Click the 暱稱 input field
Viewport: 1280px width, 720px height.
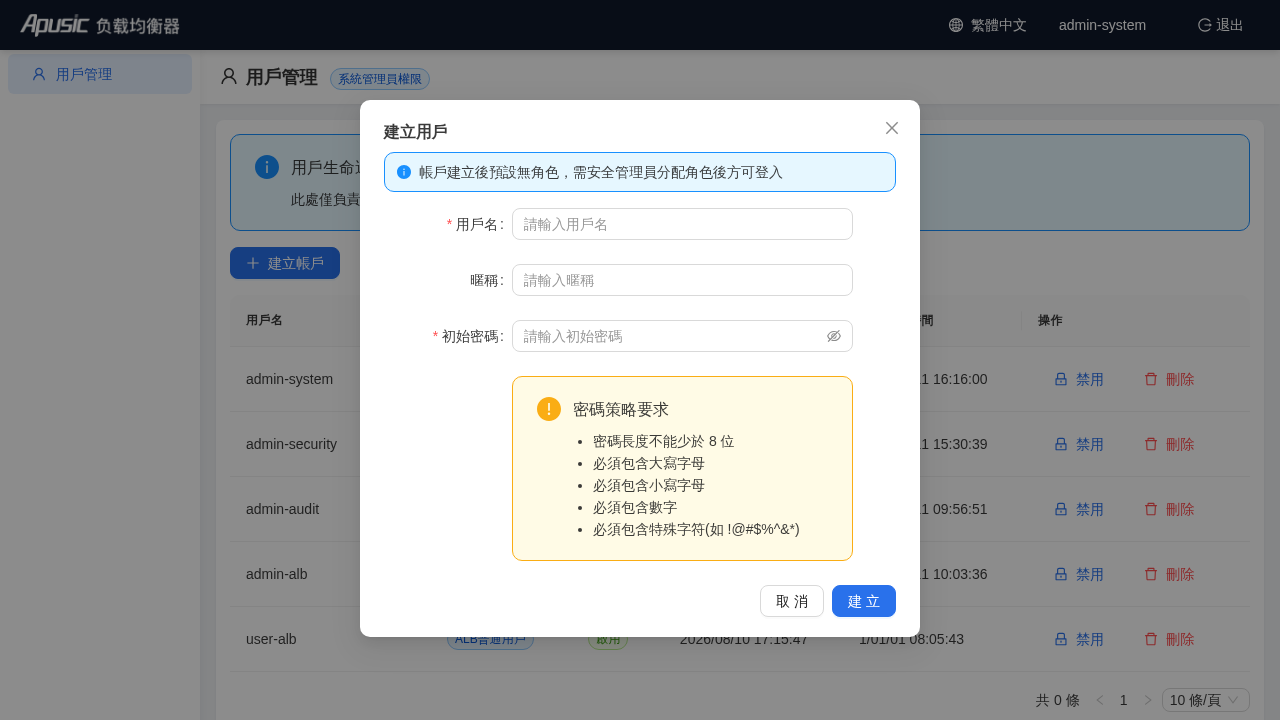pos(682,280)
